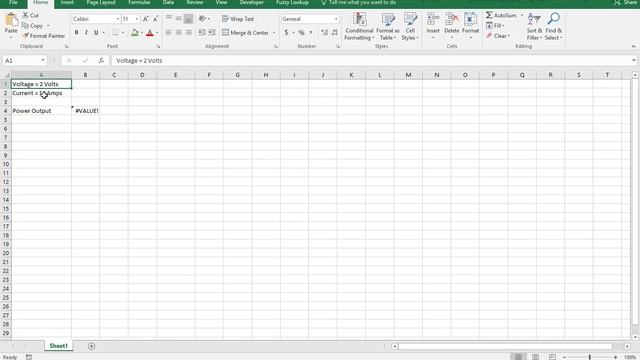The image size is (640, 360).
Task: Open the Clear dropdown
Action: coord(498,36)
